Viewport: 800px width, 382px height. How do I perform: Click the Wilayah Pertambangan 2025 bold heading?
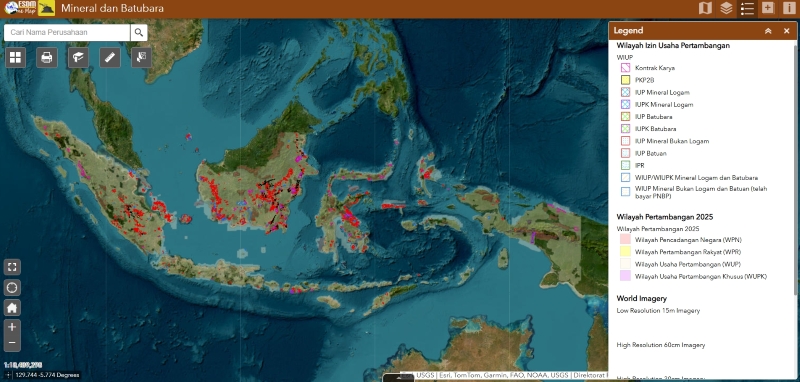pyautogui.click(x=665, y=217)
